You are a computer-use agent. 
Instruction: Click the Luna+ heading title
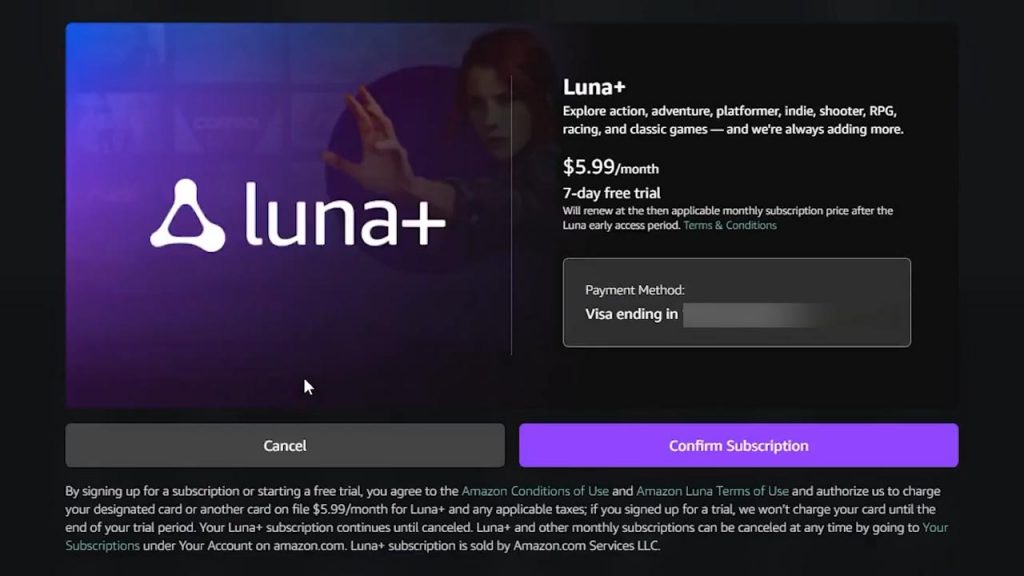click(x=594, y=87)
